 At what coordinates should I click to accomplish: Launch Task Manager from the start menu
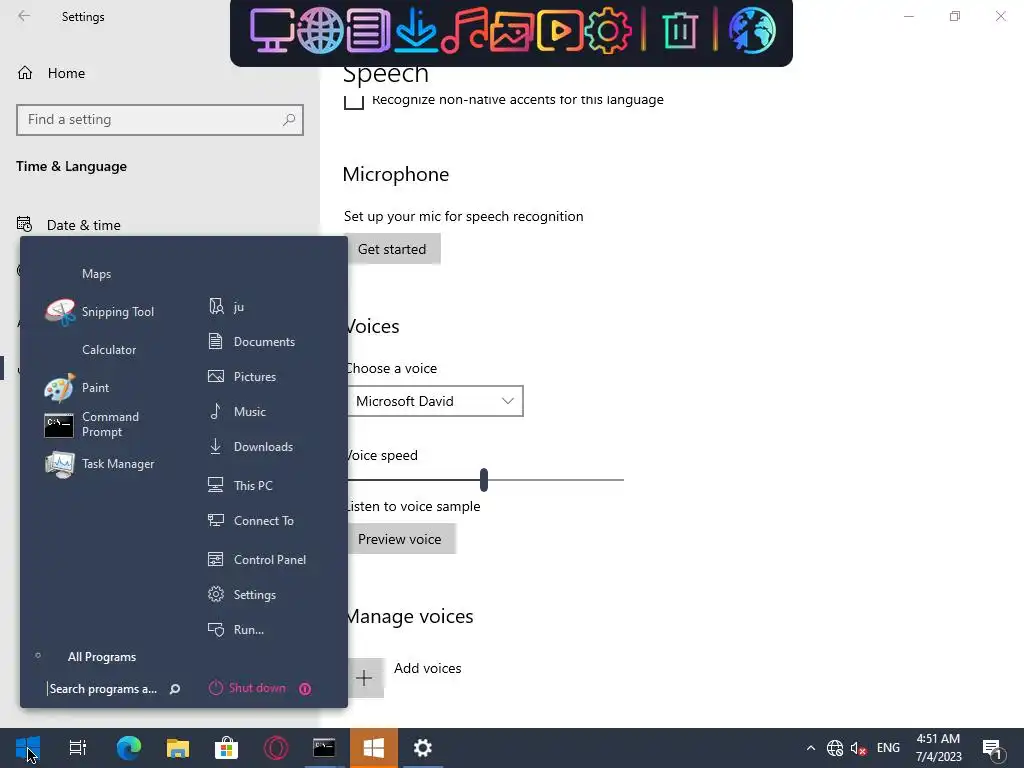99,464
